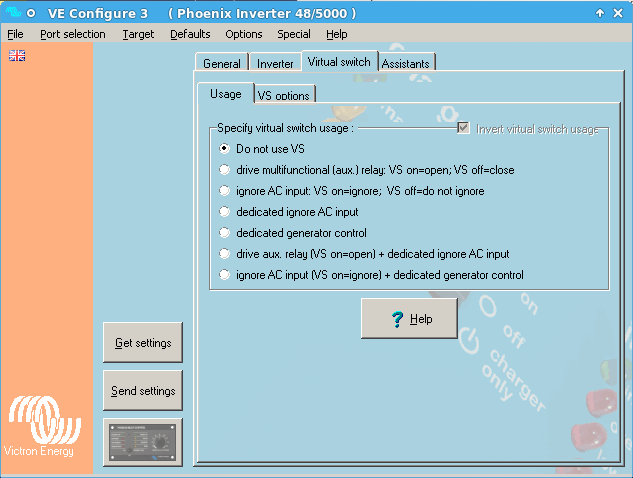The height and width of the screenshot is (478, 633).
Task: Close the VE Configure window
Action: [618, 13]
